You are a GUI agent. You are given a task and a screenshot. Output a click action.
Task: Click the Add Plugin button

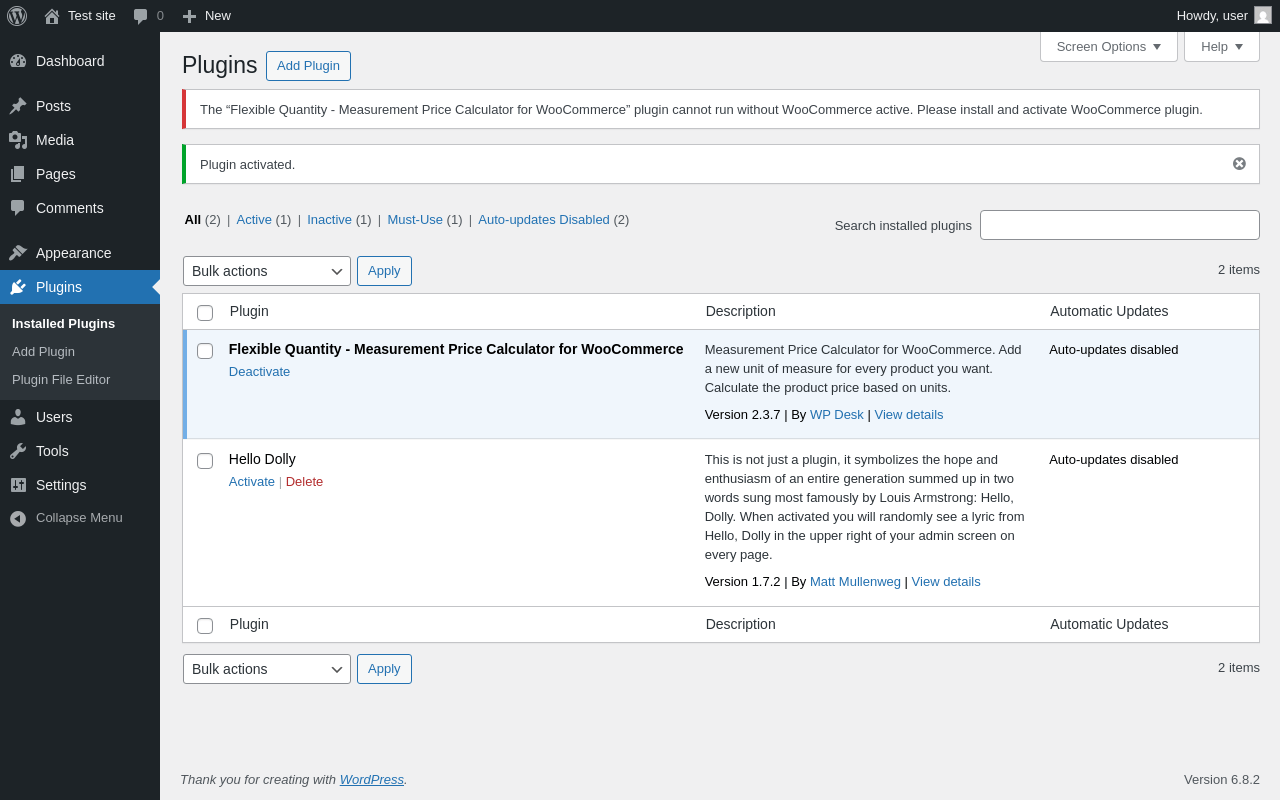pos(308,66)
